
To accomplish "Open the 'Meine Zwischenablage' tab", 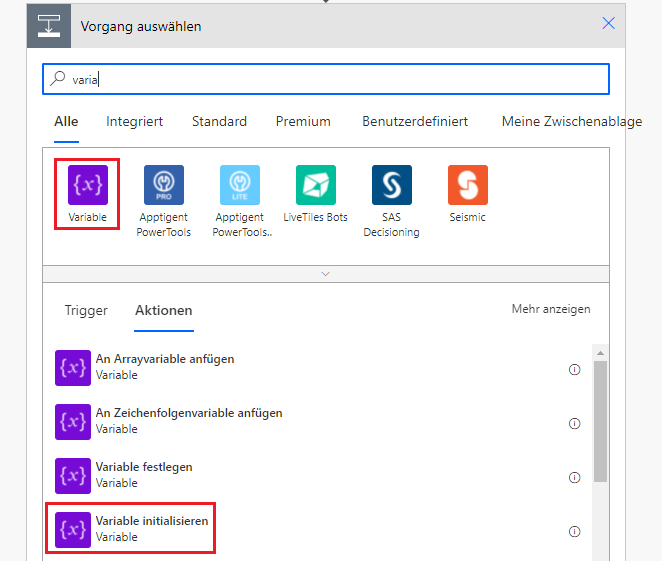I will pos(572,122).
